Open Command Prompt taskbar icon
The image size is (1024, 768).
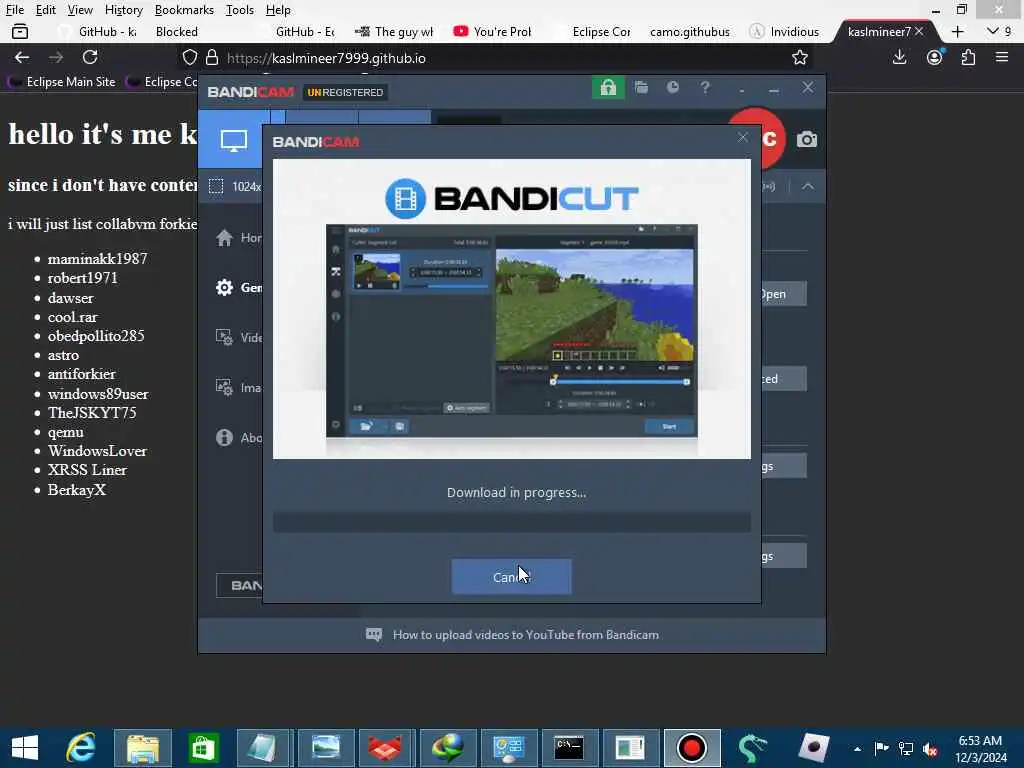568,748
